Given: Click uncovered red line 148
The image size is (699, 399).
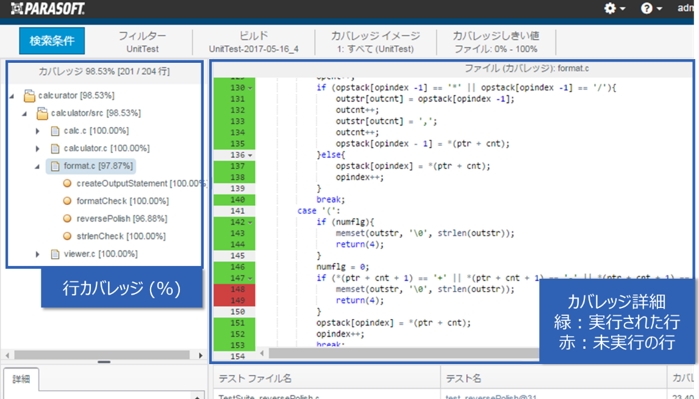Looking at the screenshot, I should 234,289.
